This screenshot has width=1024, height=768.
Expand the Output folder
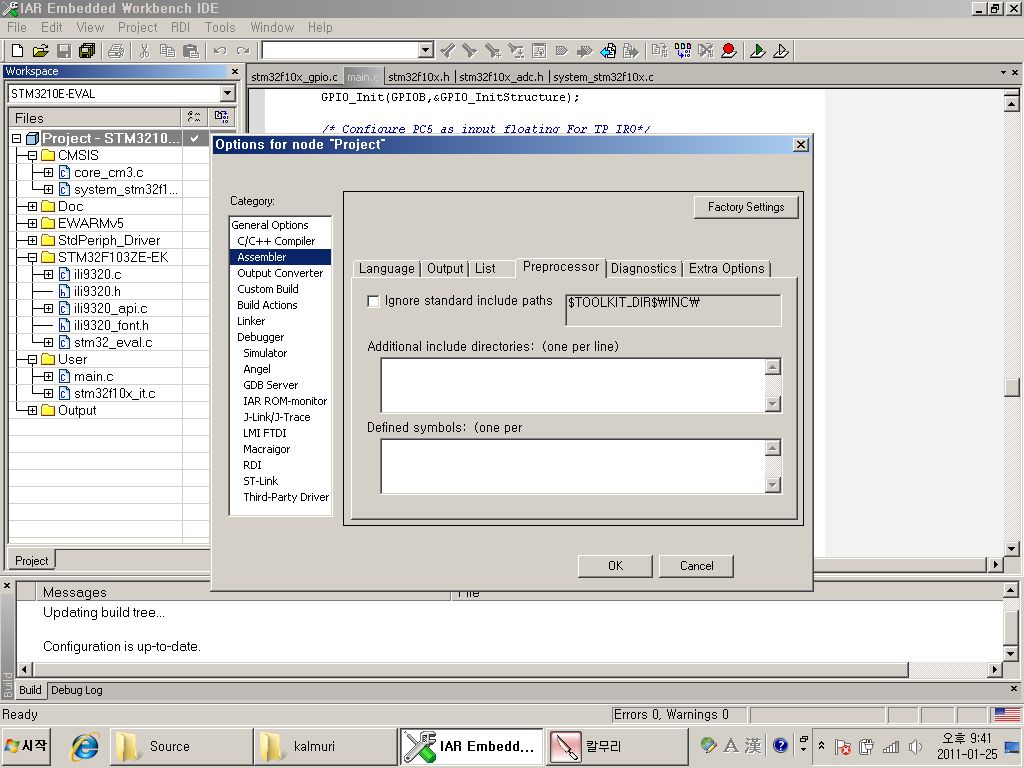point(32,410)
